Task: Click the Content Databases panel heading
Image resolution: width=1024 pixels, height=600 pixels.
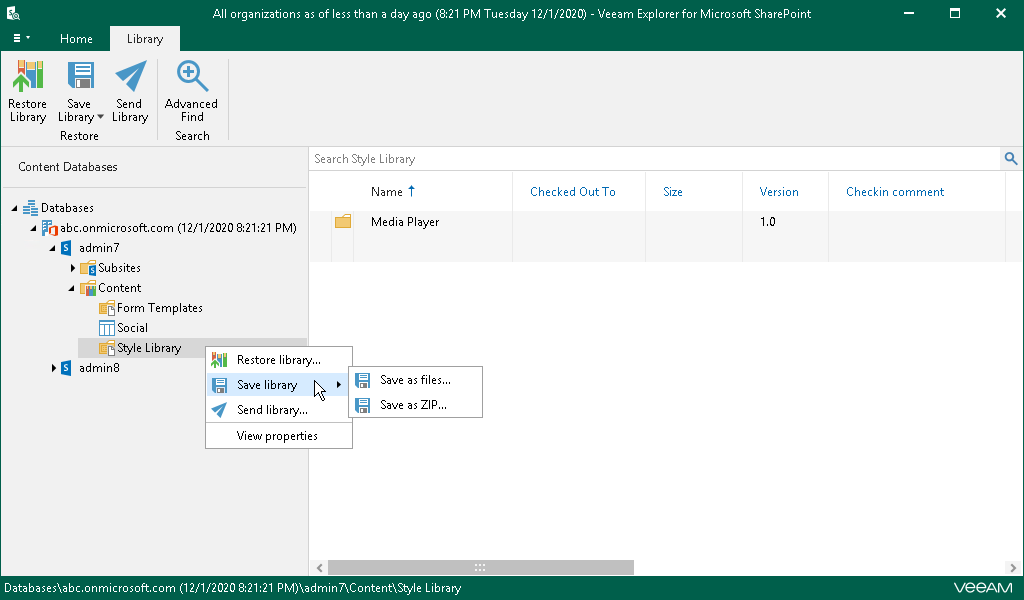Action: (x=68, y=166)
